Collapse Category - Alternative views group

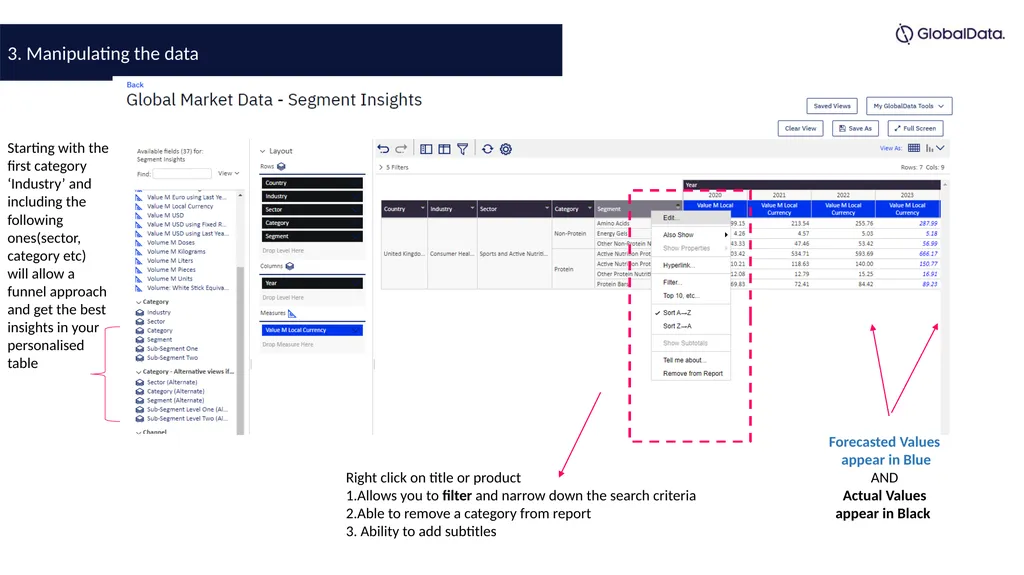[x=138, y=372]
